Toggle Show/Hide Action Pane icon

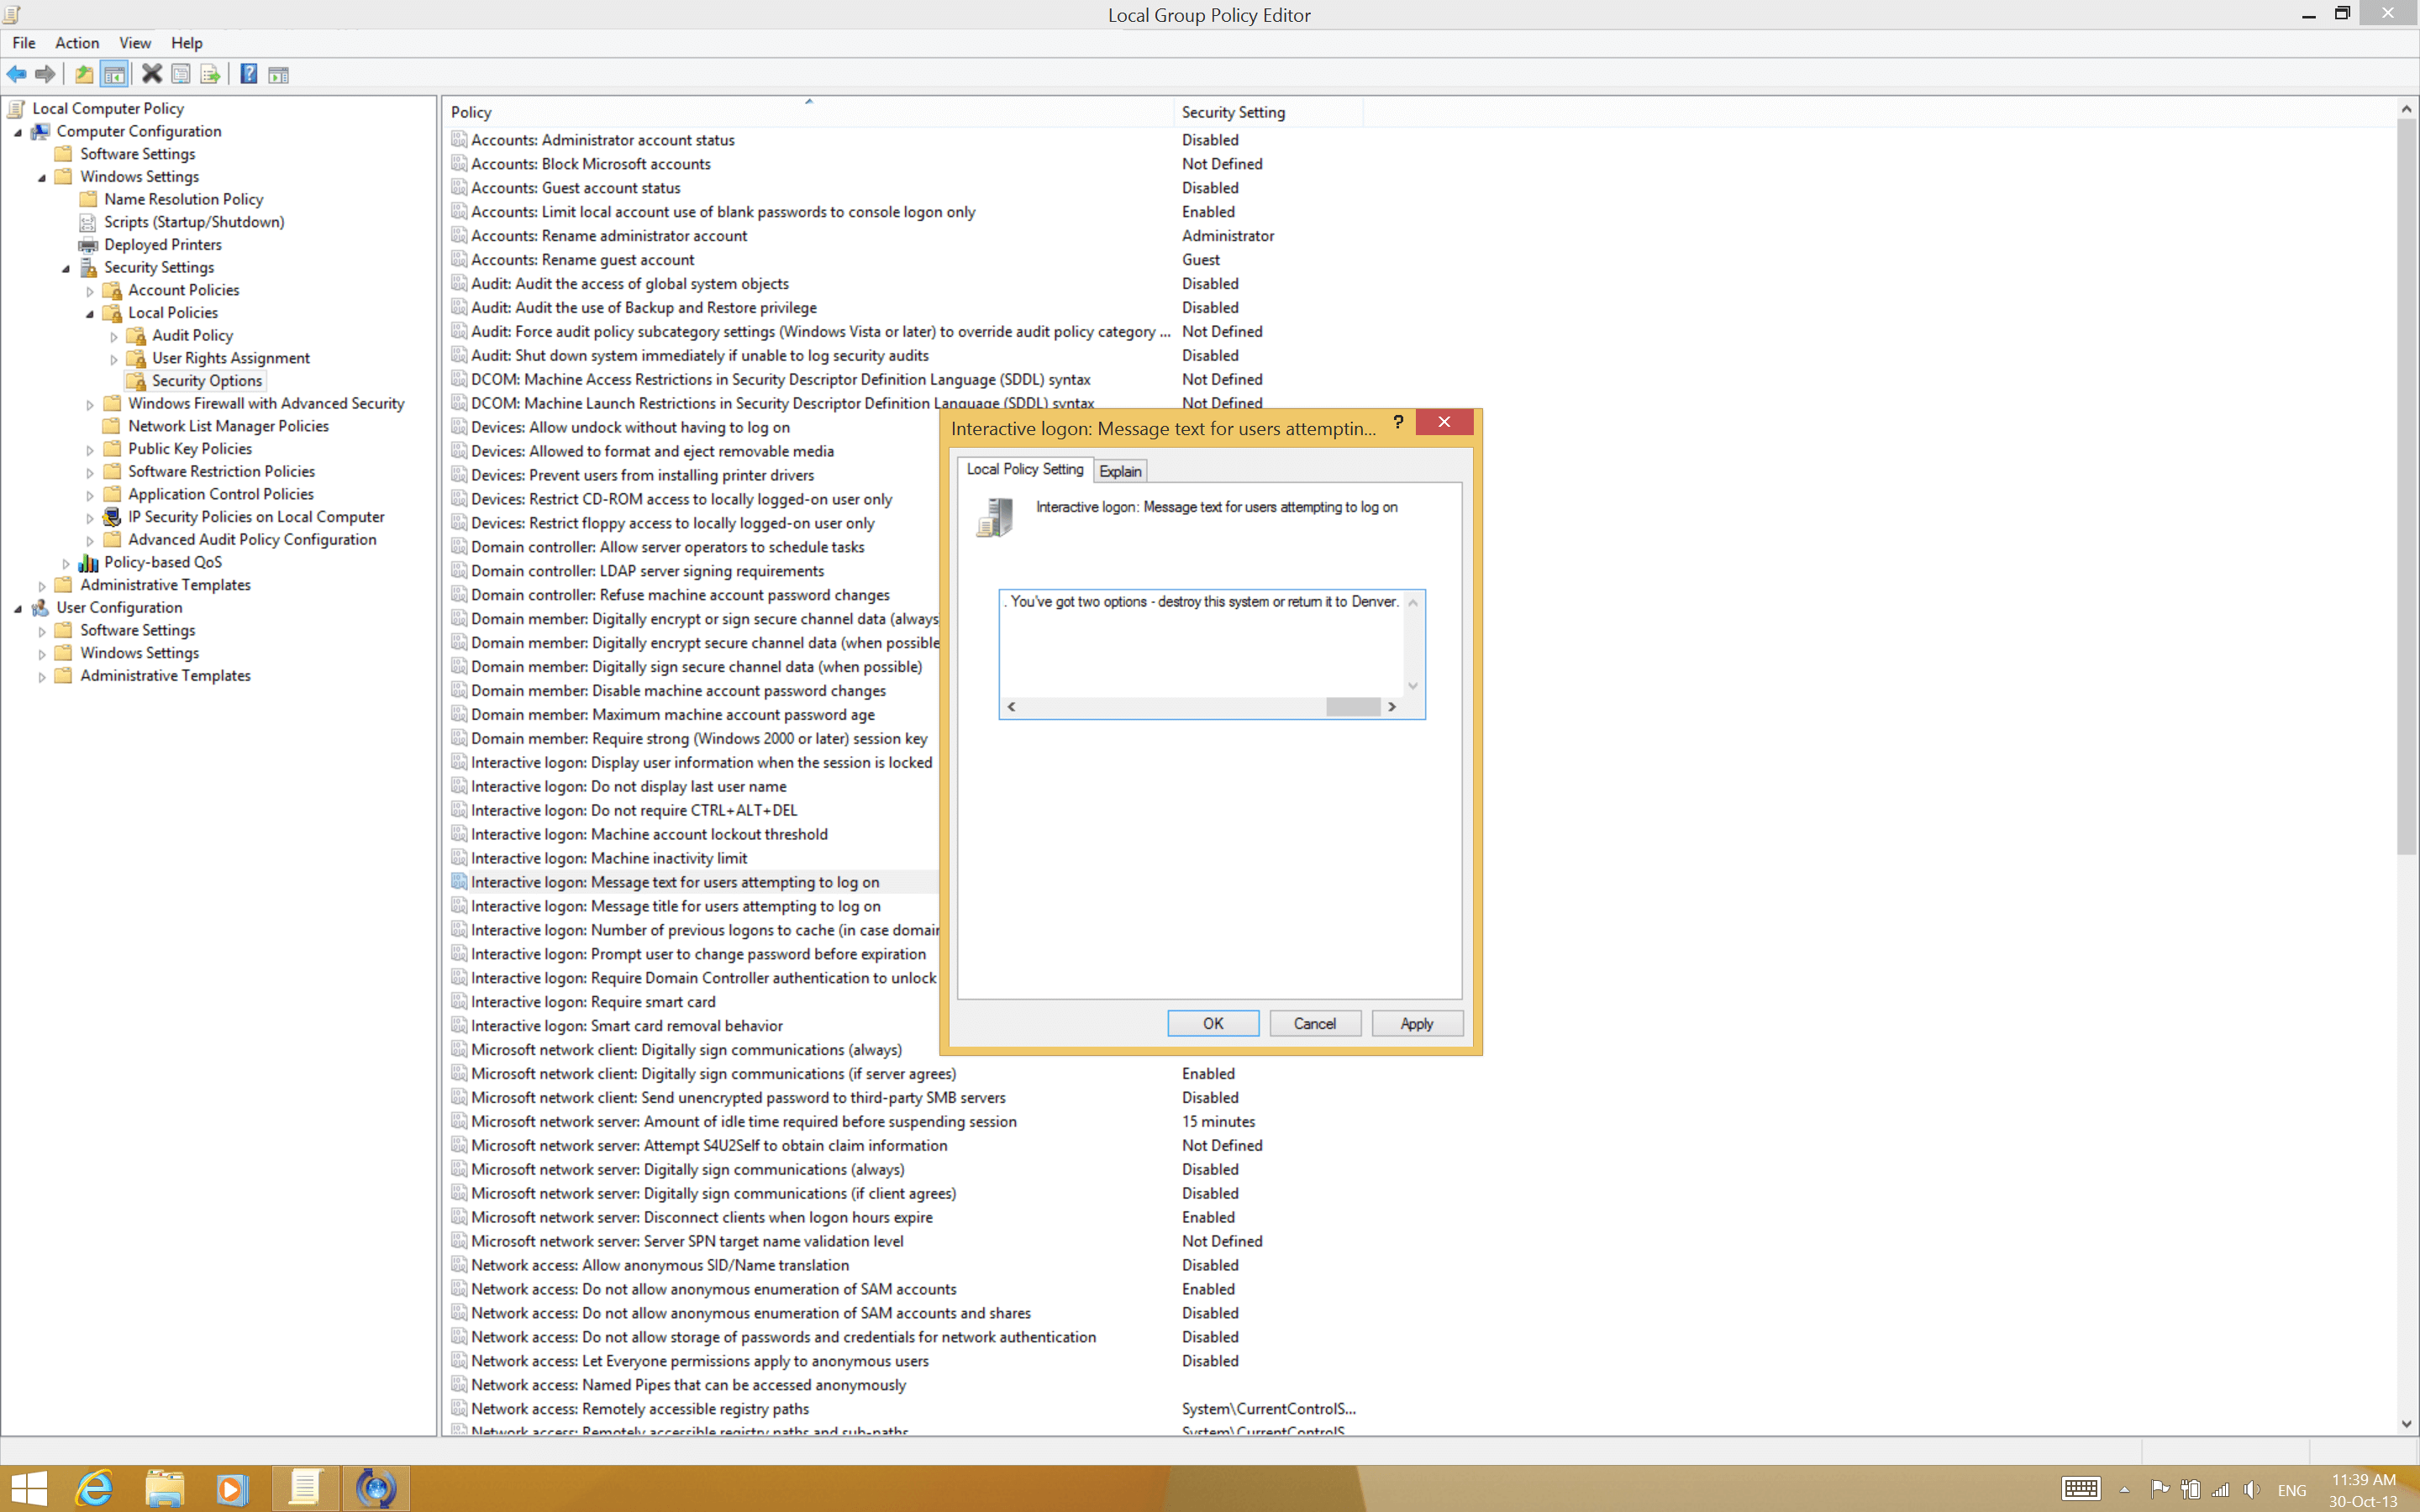[x=278, y=74]
